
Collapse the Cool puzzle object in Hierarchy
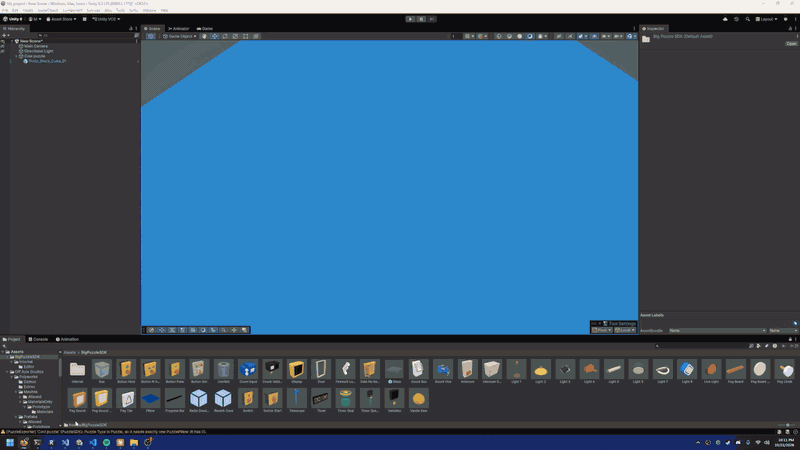[16, 56]
